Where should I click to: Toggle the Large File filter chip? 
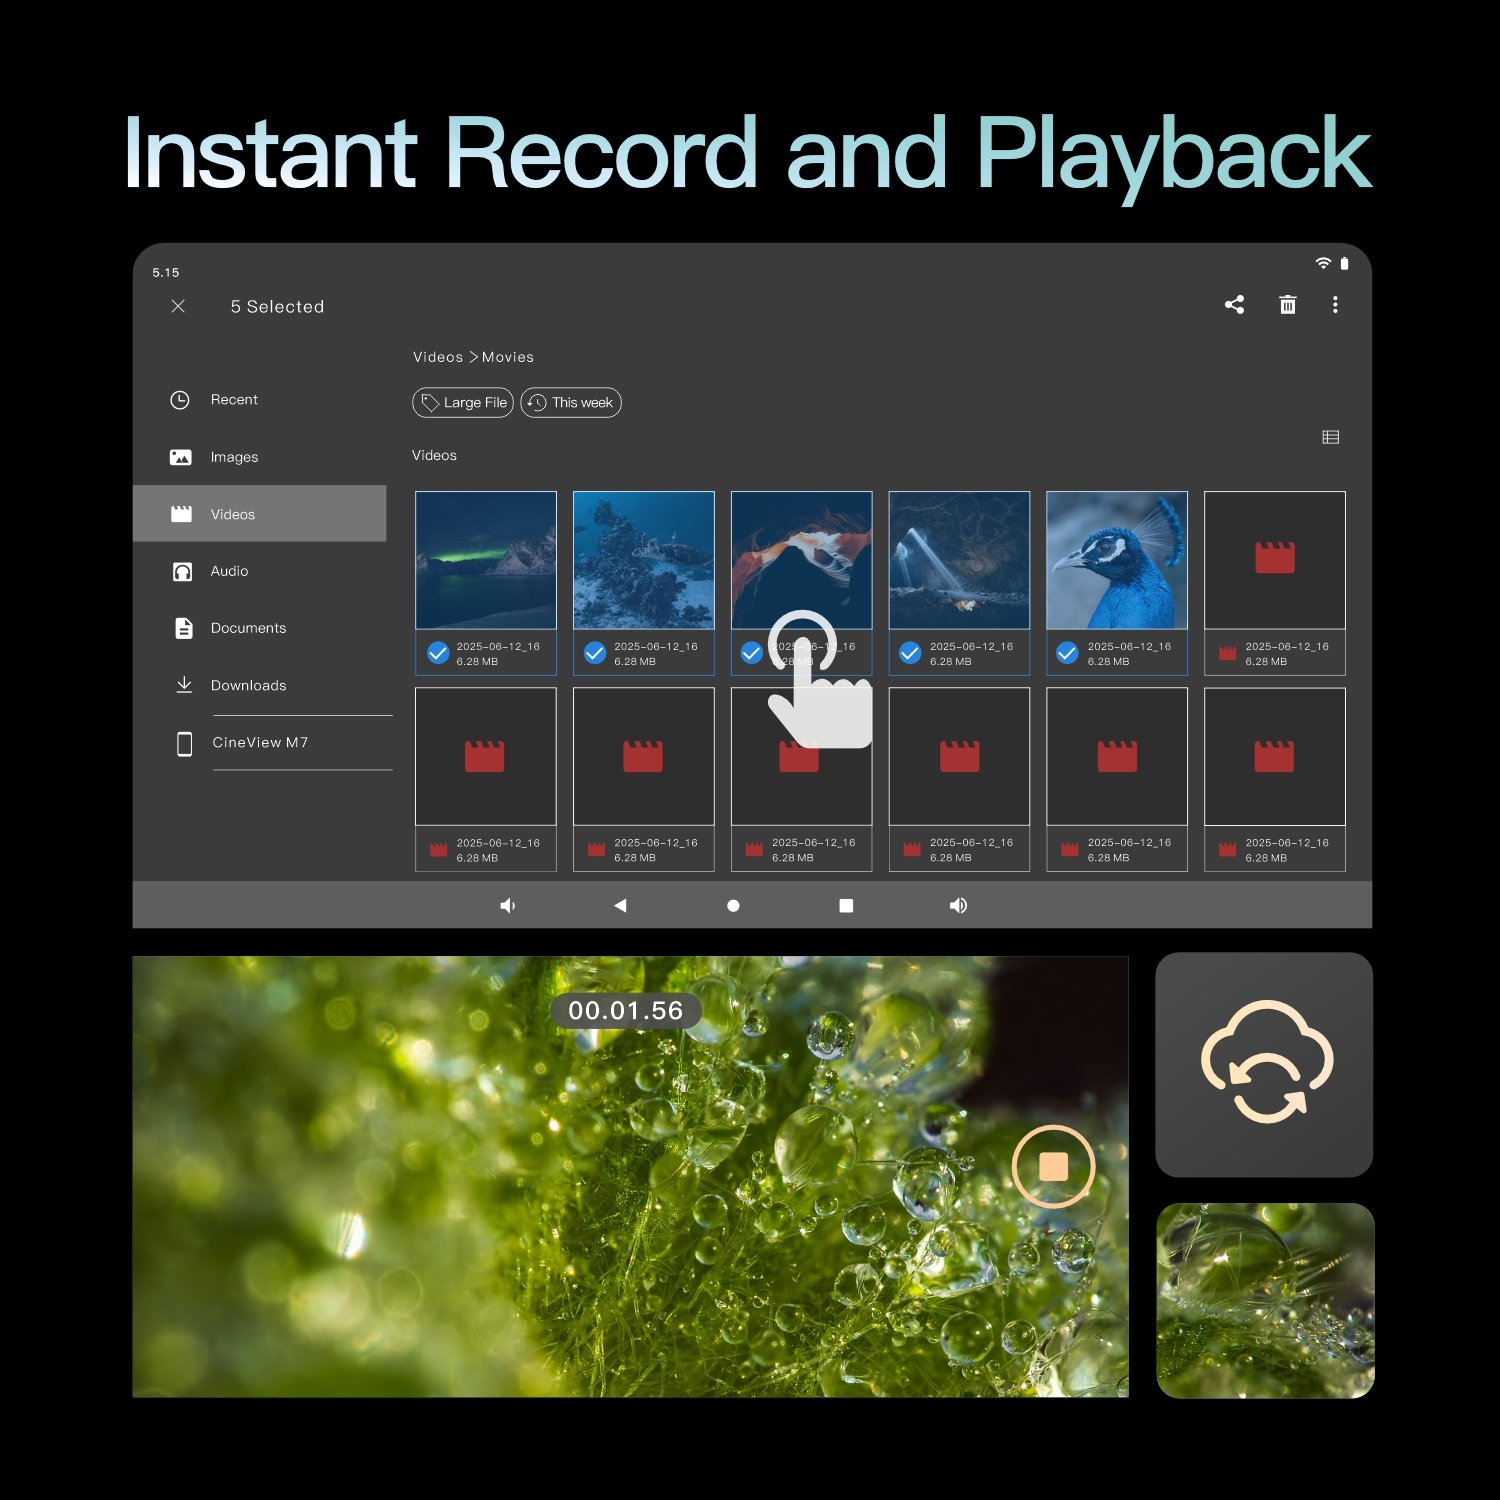click(463, 402)
